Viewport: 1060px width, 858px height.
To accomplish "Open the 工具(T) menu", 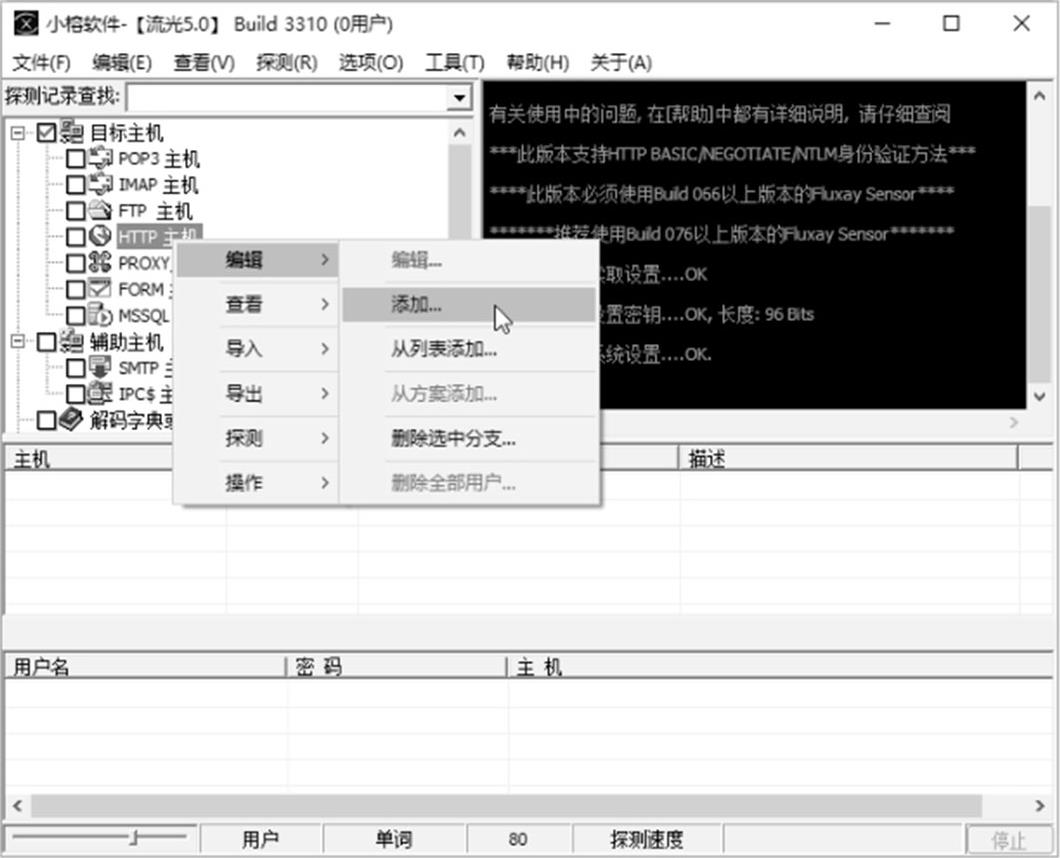I will (455, 63).
